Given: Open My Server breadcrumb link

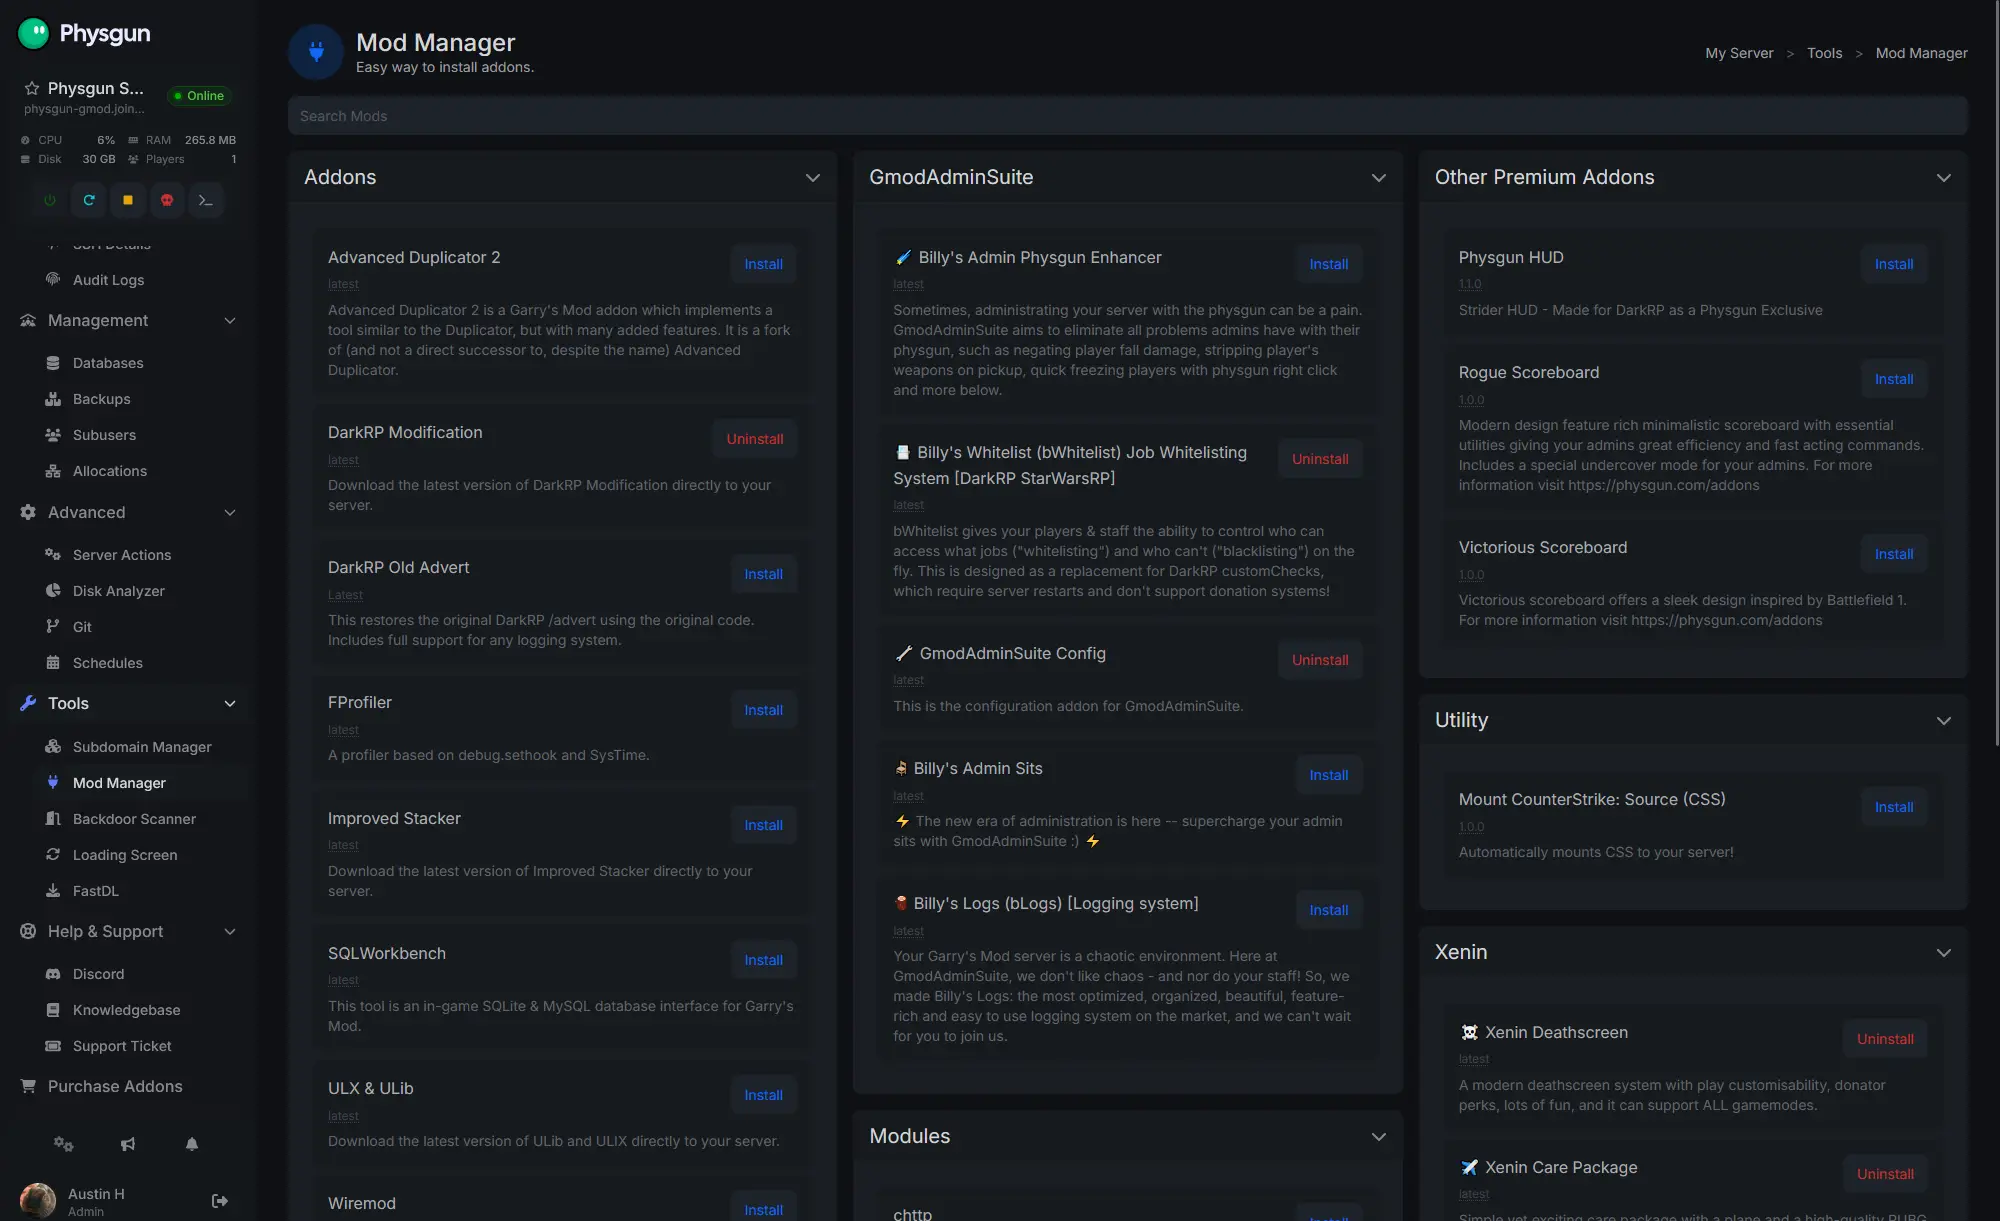Looking at the screenshot, I should [x=1739, y=53].
